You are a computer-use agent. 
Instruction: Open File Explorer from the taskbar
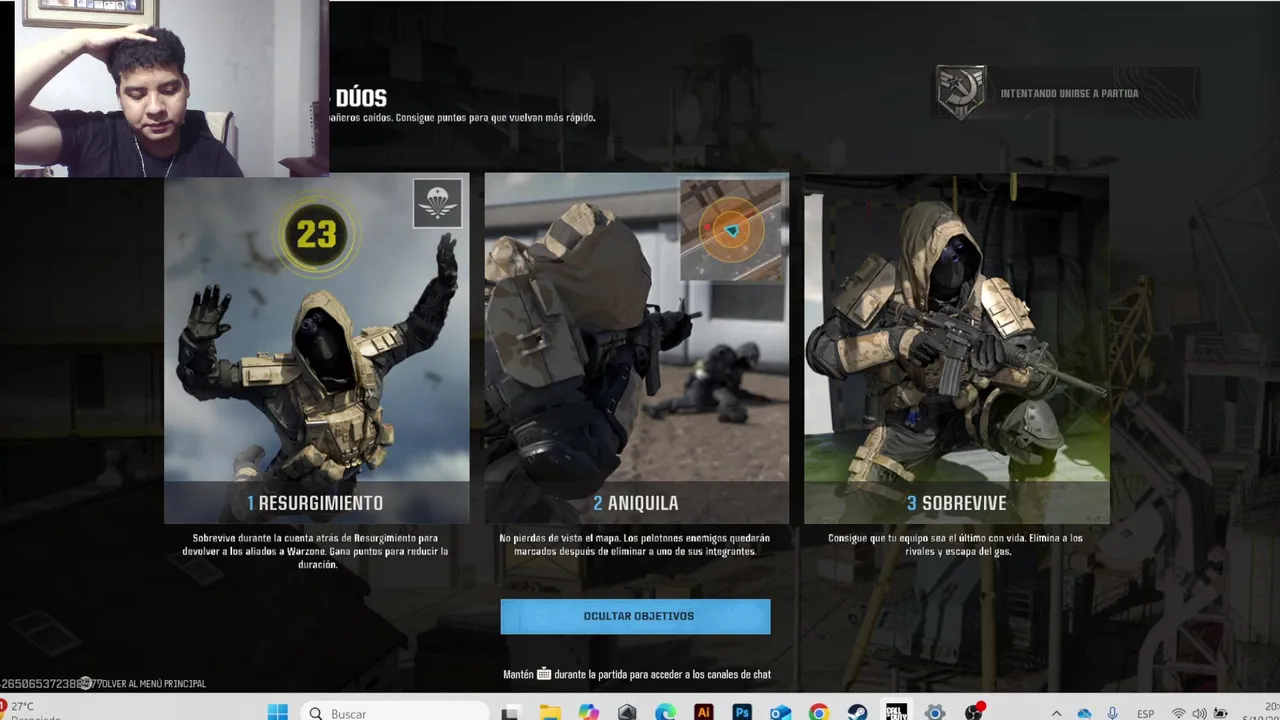point(549,713)
